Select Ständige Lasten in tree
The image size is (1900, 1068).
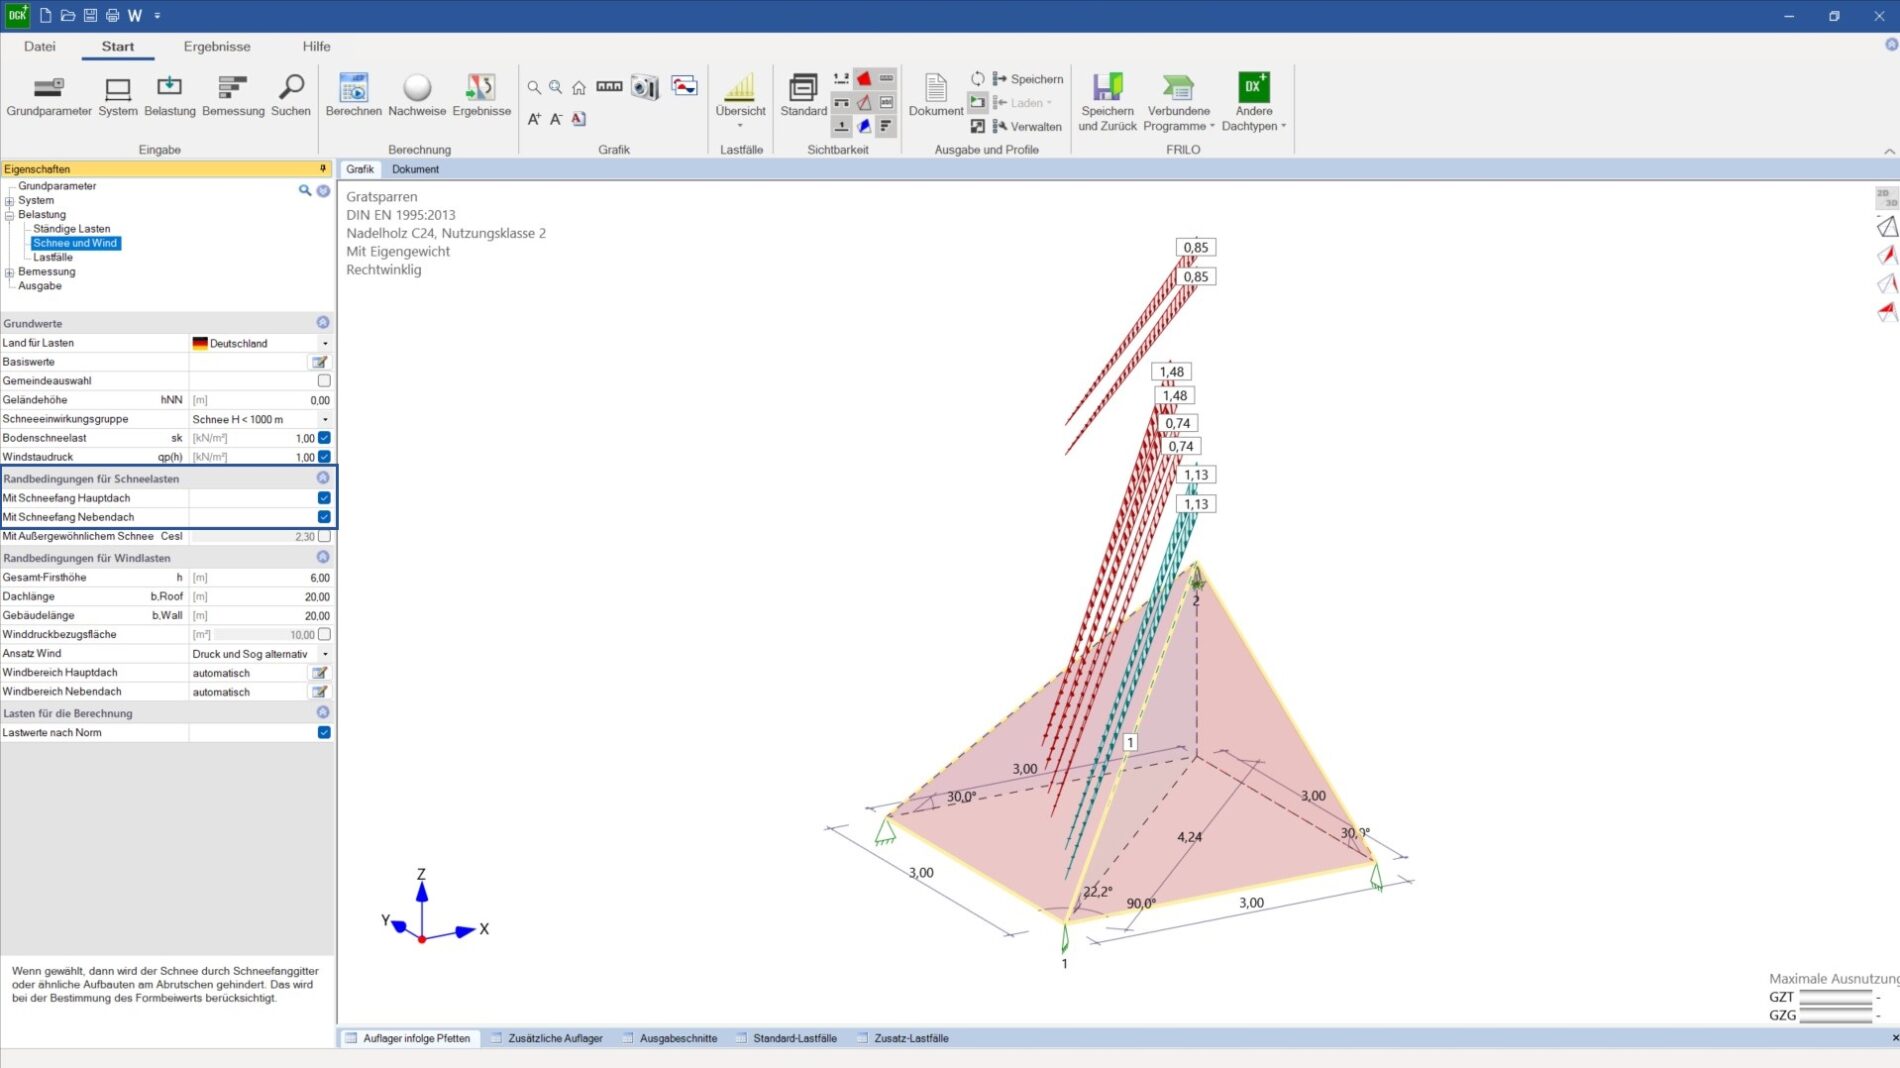pyautogui.click(x=72, y=229)
